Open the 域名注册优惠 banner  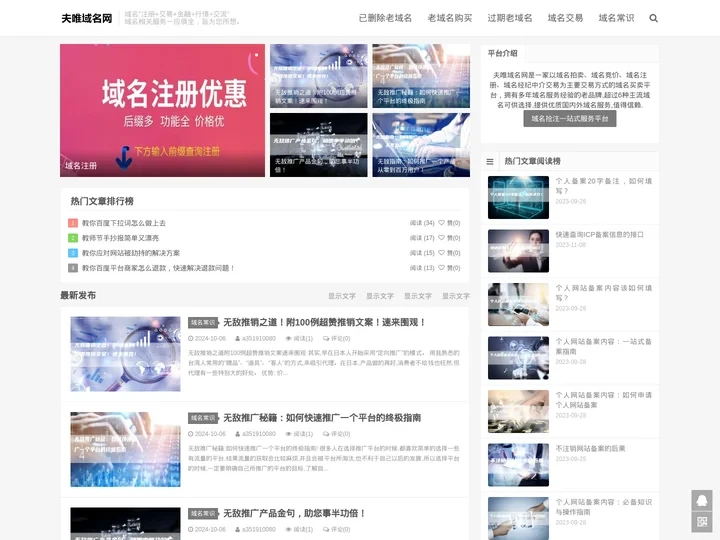coord(162,110)
